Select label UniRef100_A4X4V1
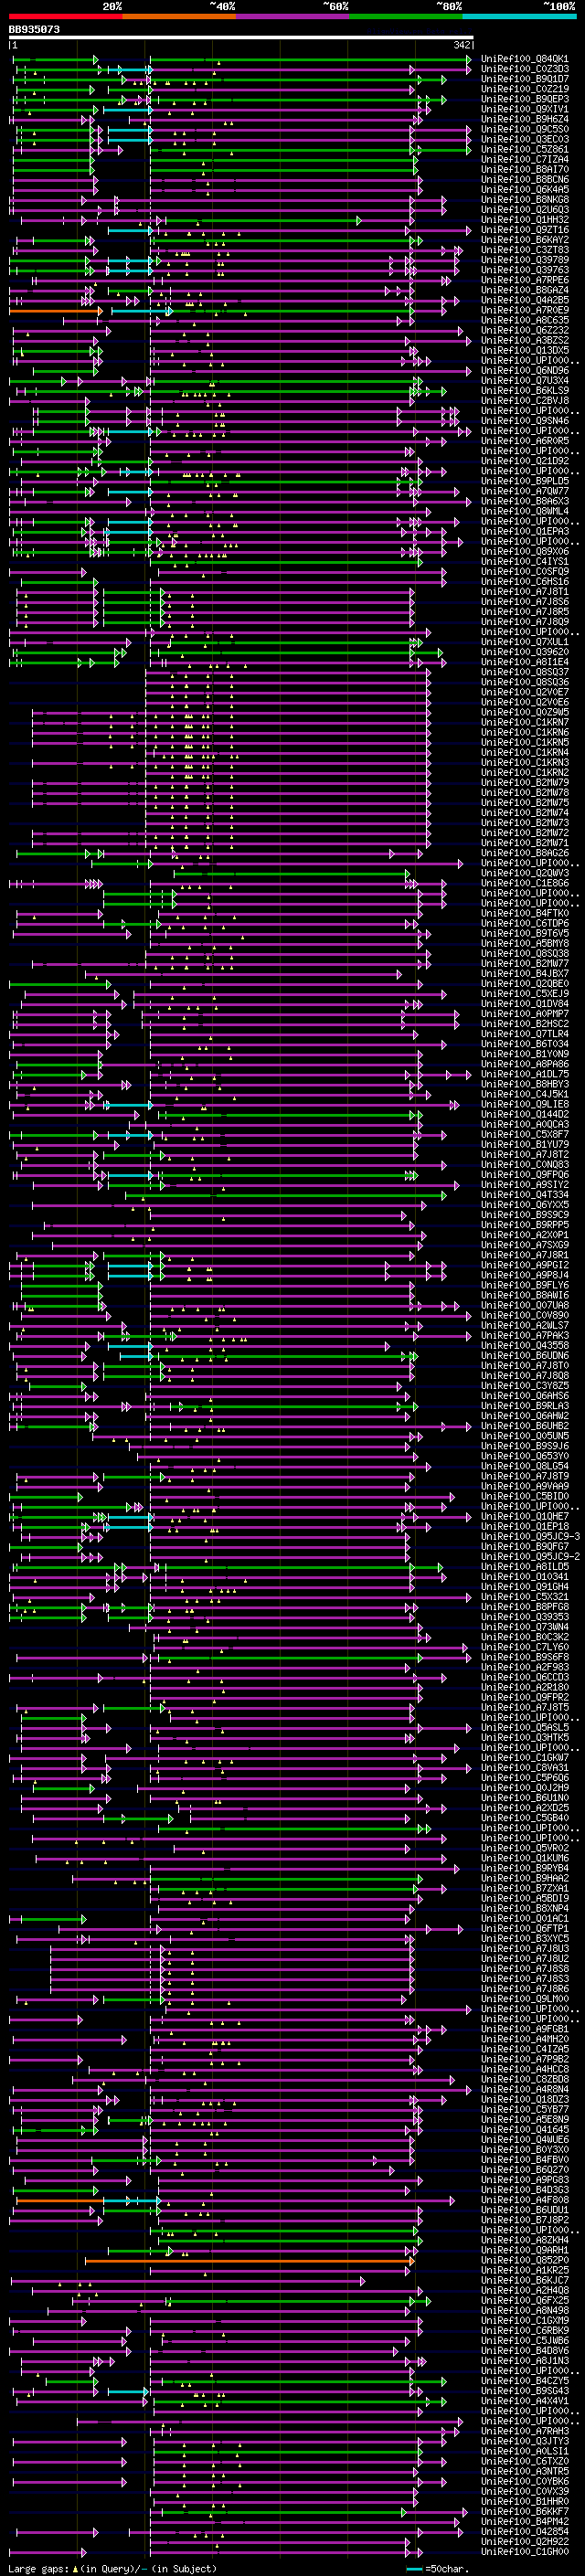Image resolution: width=585 pixels, height=2576 pixels. [525, 2401]
